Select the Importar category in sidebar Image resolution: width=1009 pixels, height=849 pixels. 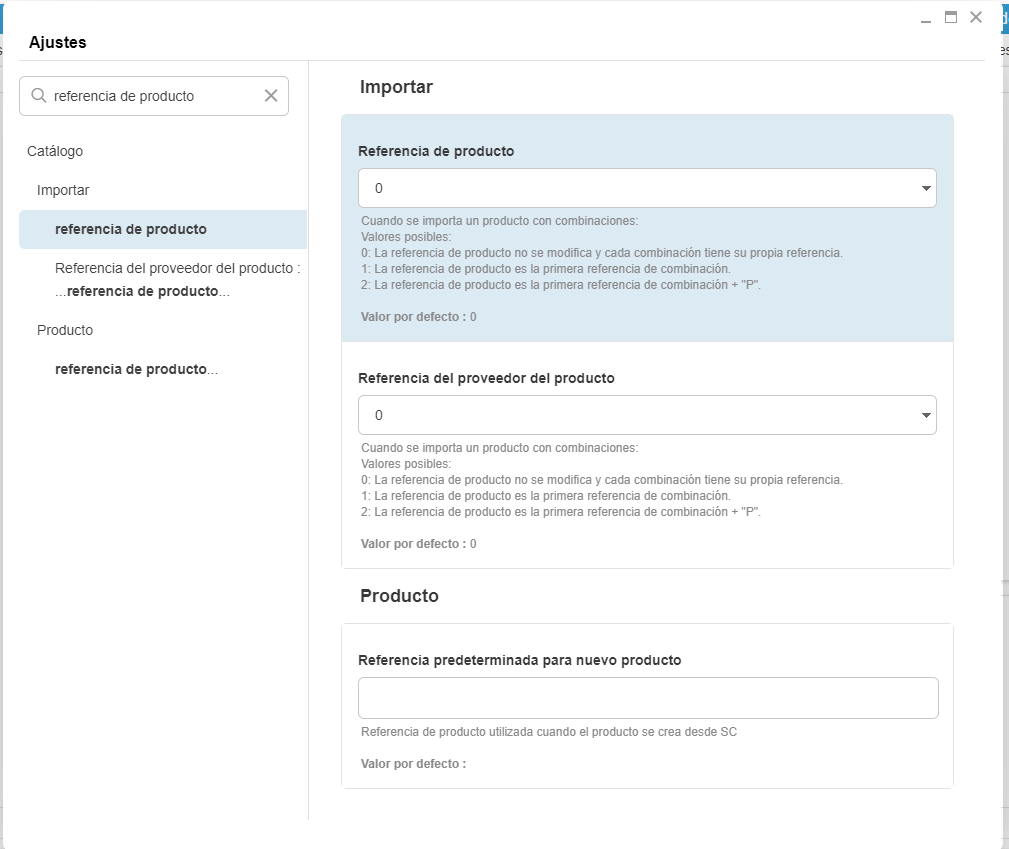(63, 190)
